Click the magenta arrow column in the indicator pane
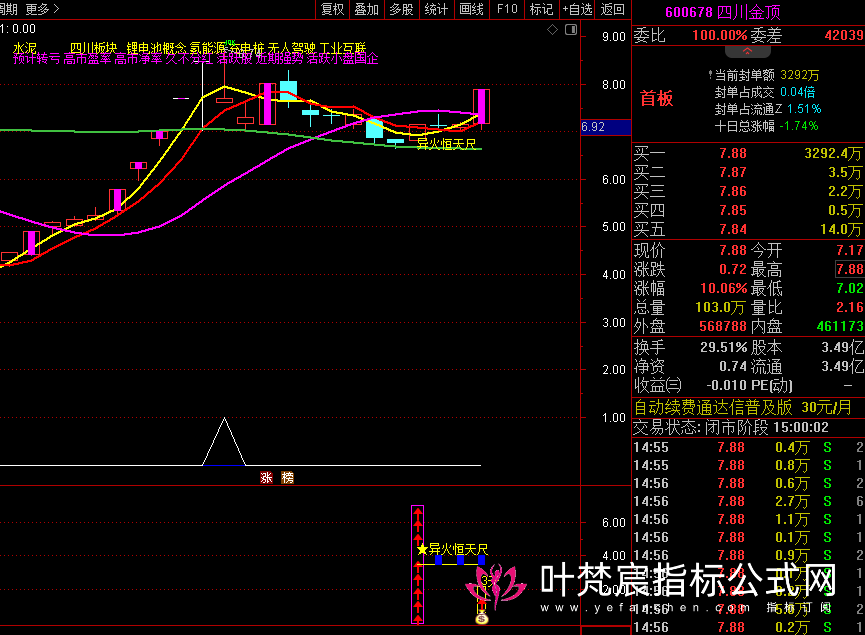Screen dimensions: 865x635 pos(418,564)
